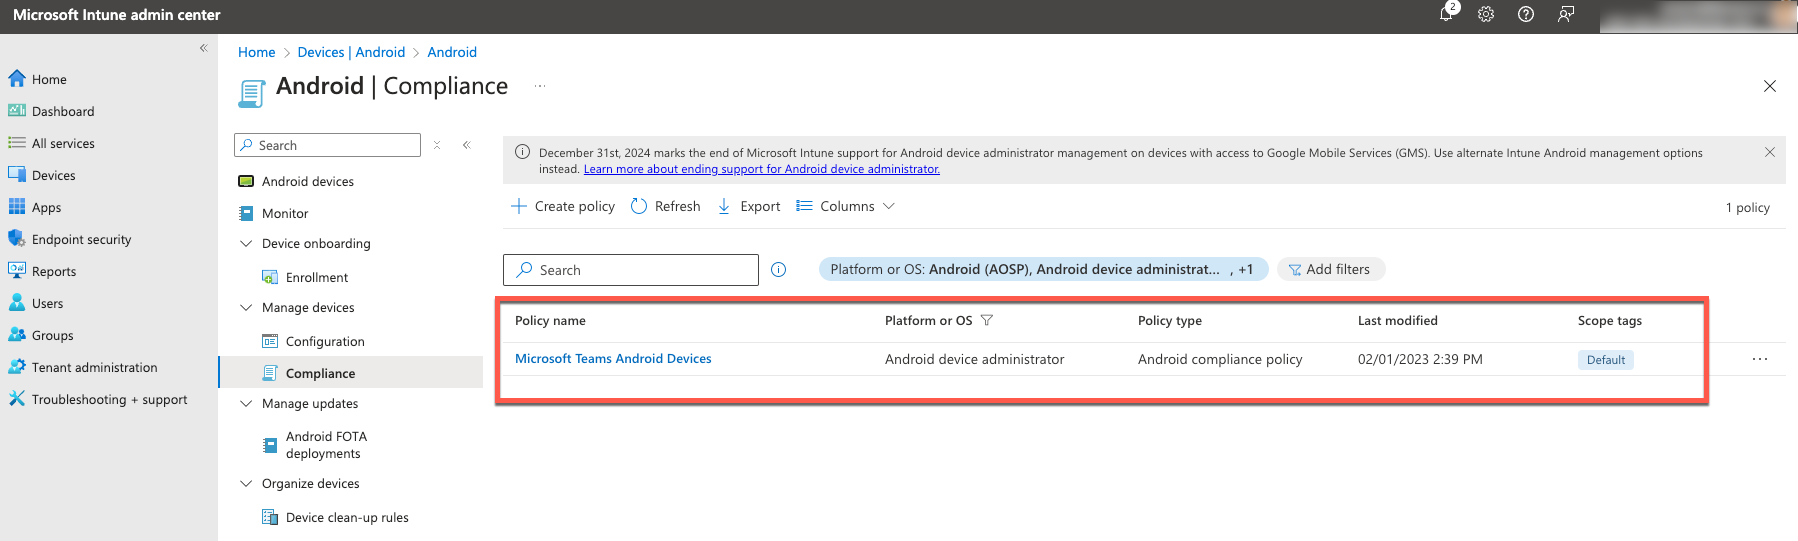Open the feedback person icon
Viewport: 1798px width, 541px height.
1566,14
